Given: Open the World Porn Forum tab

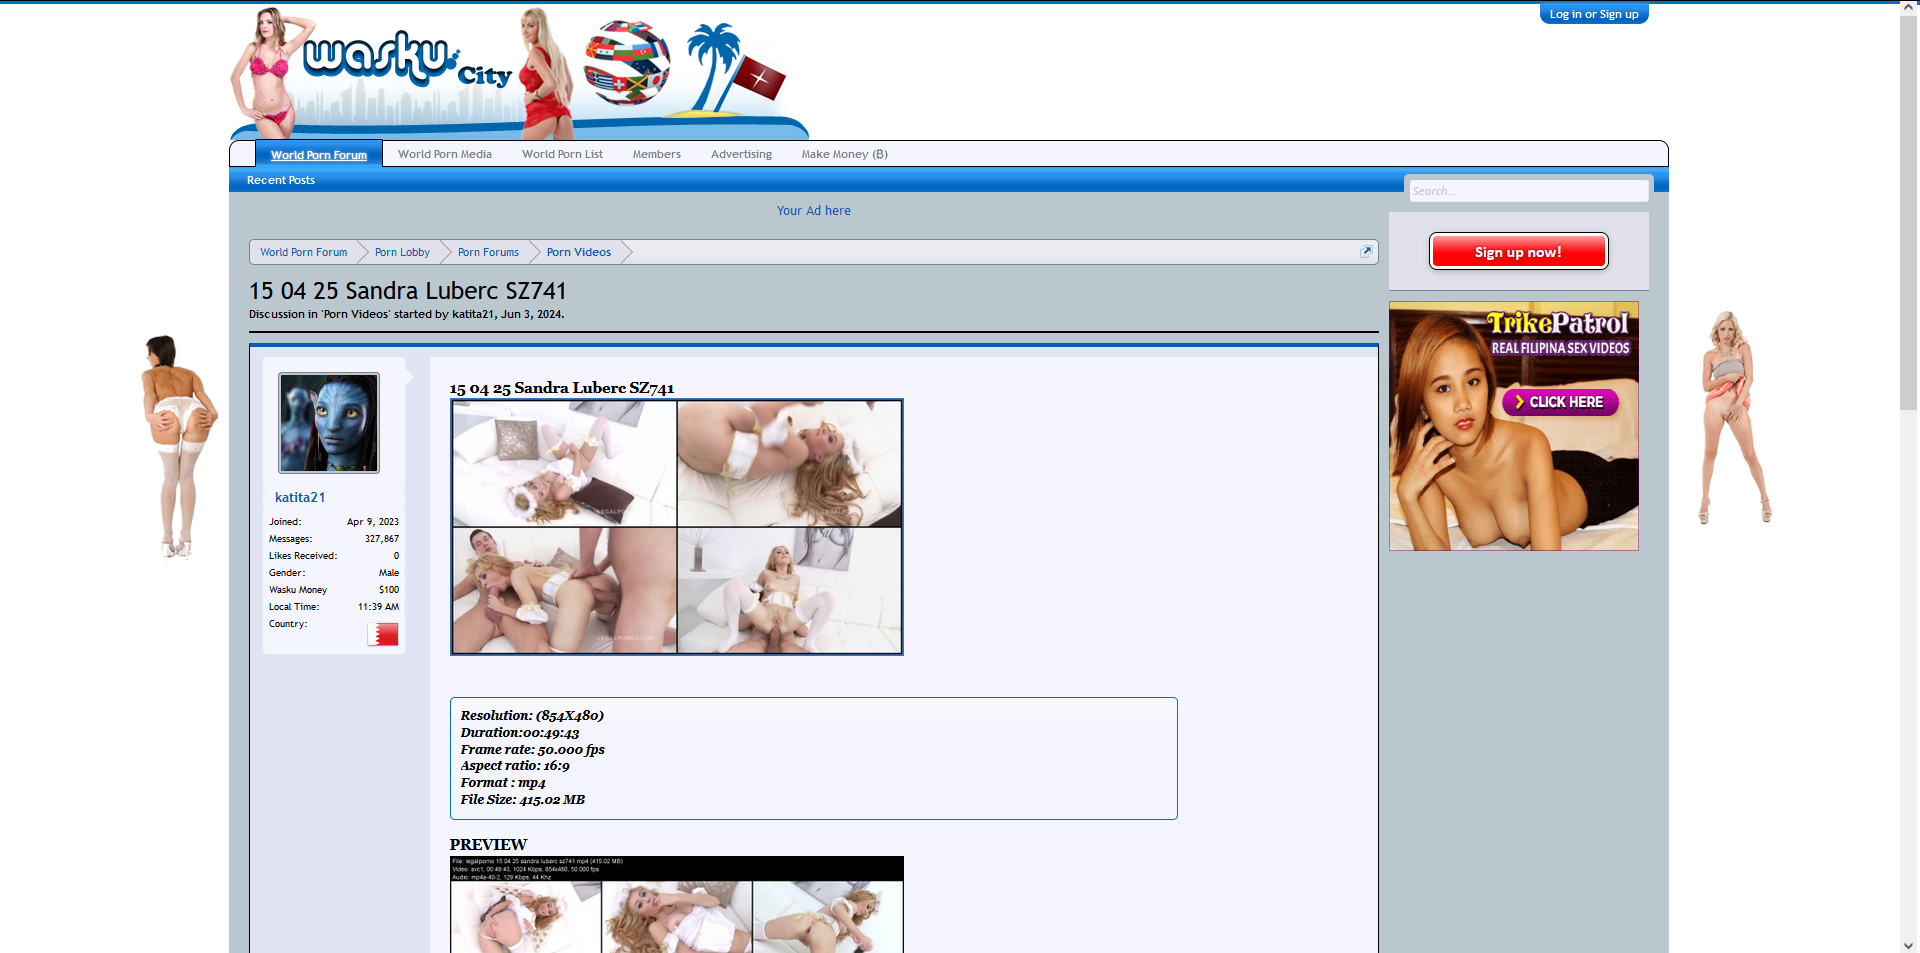Looking at the screenshot, I should (318, 155).
